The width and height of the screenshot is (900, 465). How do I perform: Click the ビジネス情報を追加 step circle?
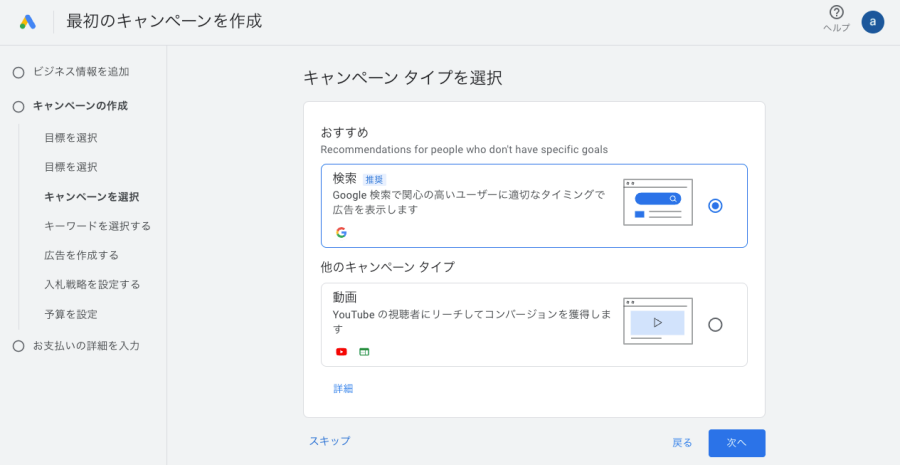pos(18,72)
